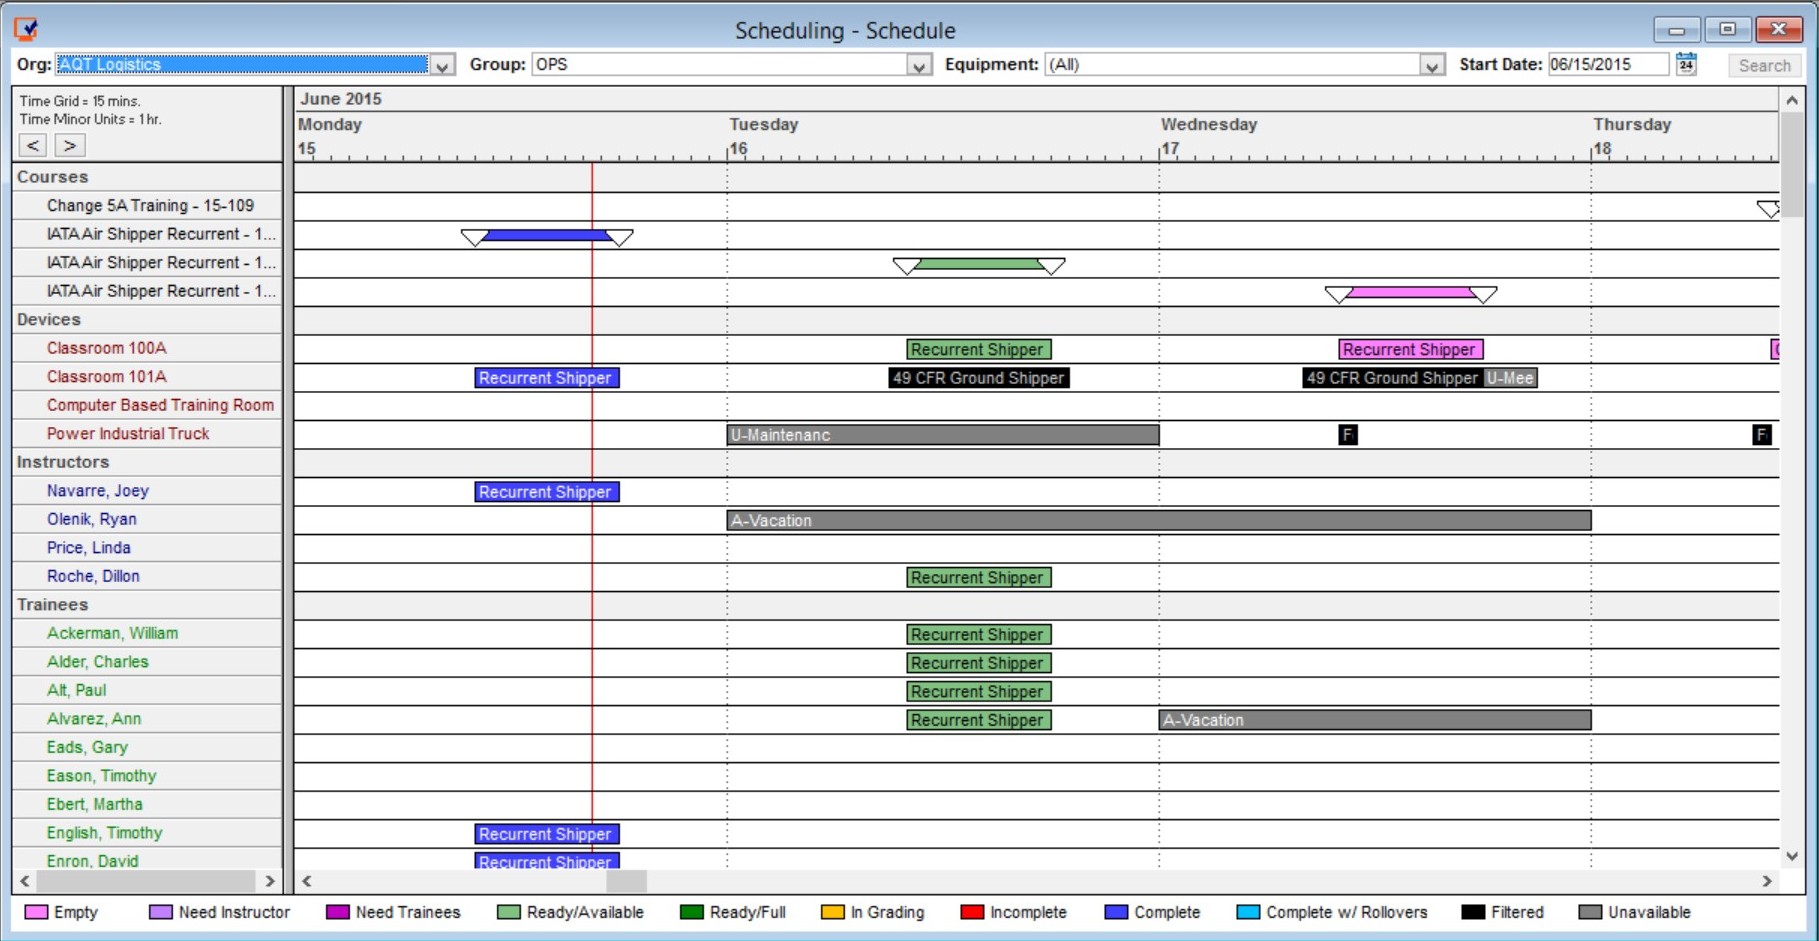1819x941 pixels.
Task: Click the vertical scrollbar up arrow
Action: [x=1791, y=99]
